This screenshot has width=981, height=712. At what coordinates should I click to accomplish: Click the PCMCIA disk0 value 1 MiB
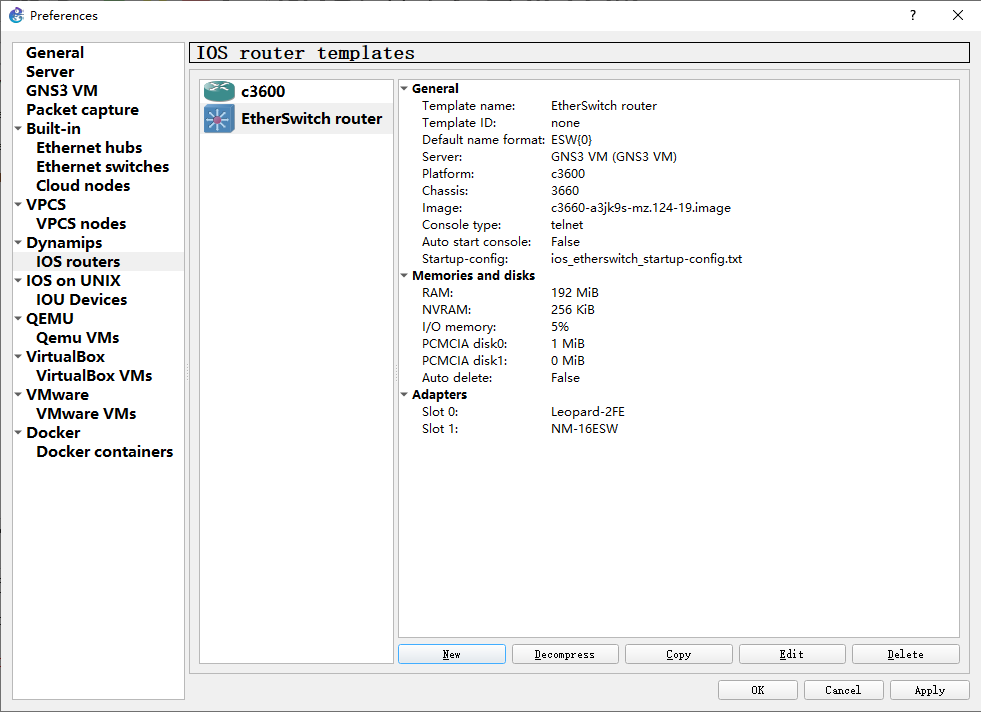point(567,343)
